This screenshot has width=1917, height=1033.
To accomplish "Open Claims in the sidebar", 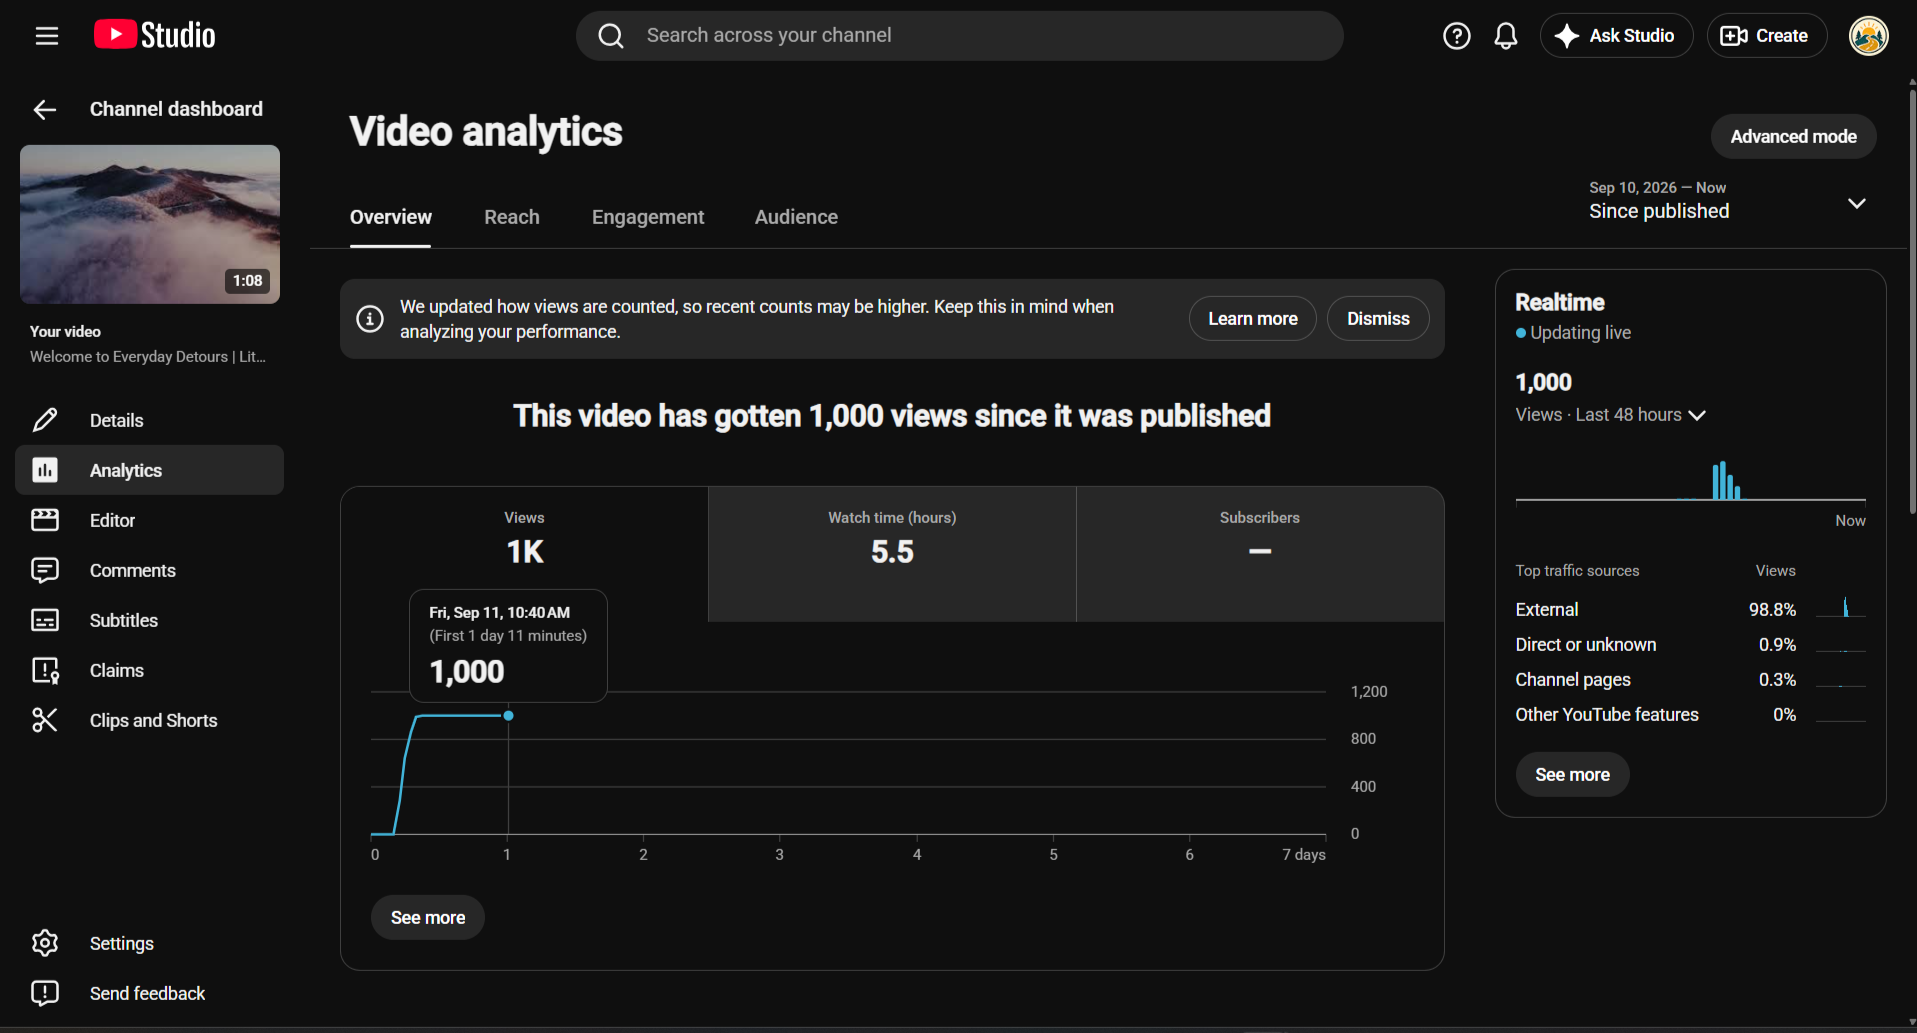I will coord(150,670).
